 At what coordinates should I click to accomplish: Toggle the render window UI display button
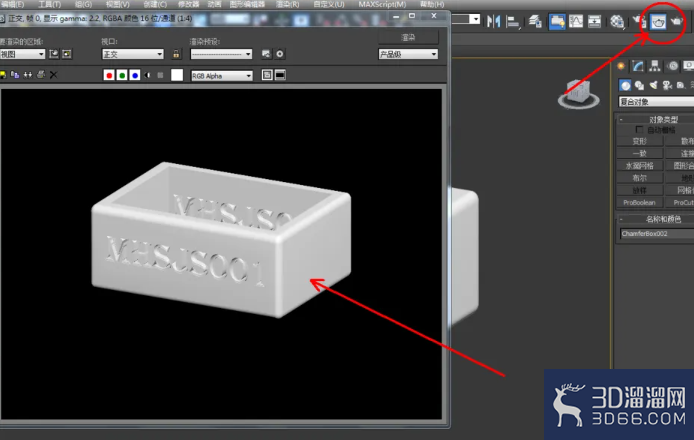point(280,75)
